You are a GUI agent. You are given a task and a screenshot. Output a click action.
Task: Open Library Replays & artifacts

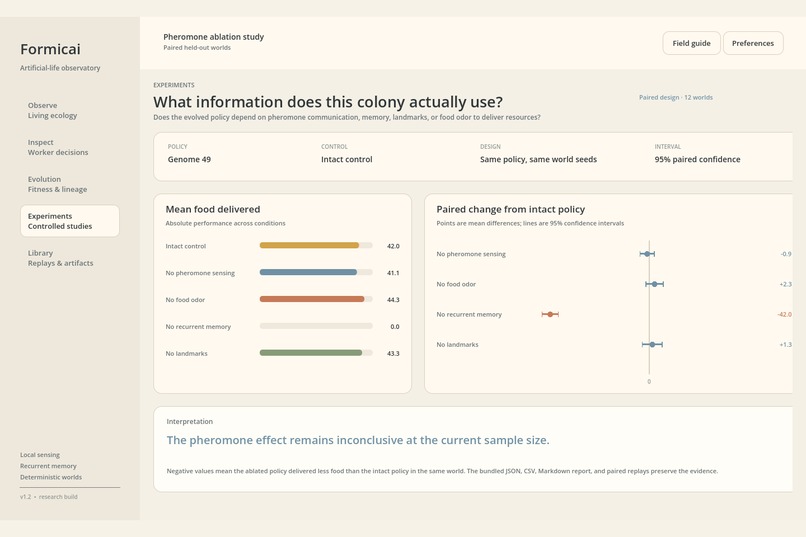(70, 258)
